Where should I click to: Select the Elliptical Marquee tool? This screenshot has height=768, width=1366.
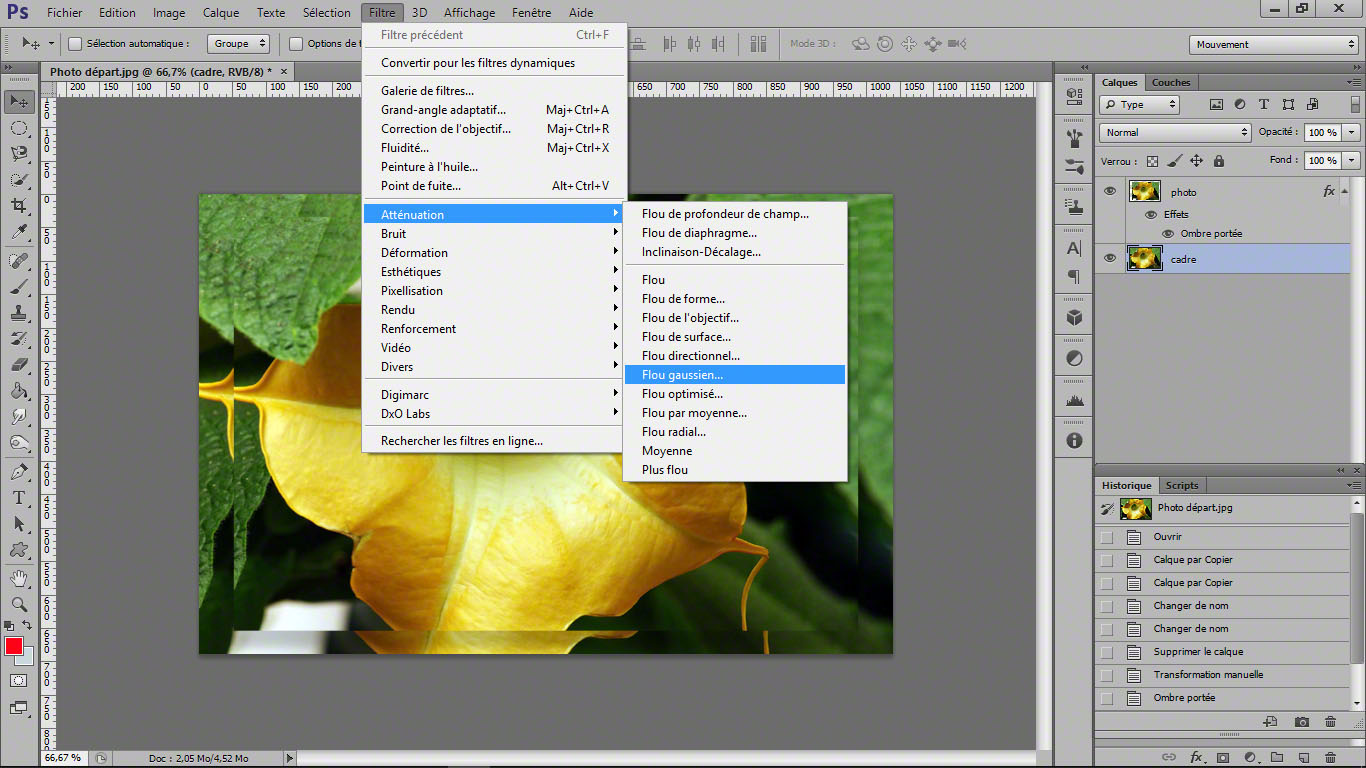[19, 128]
